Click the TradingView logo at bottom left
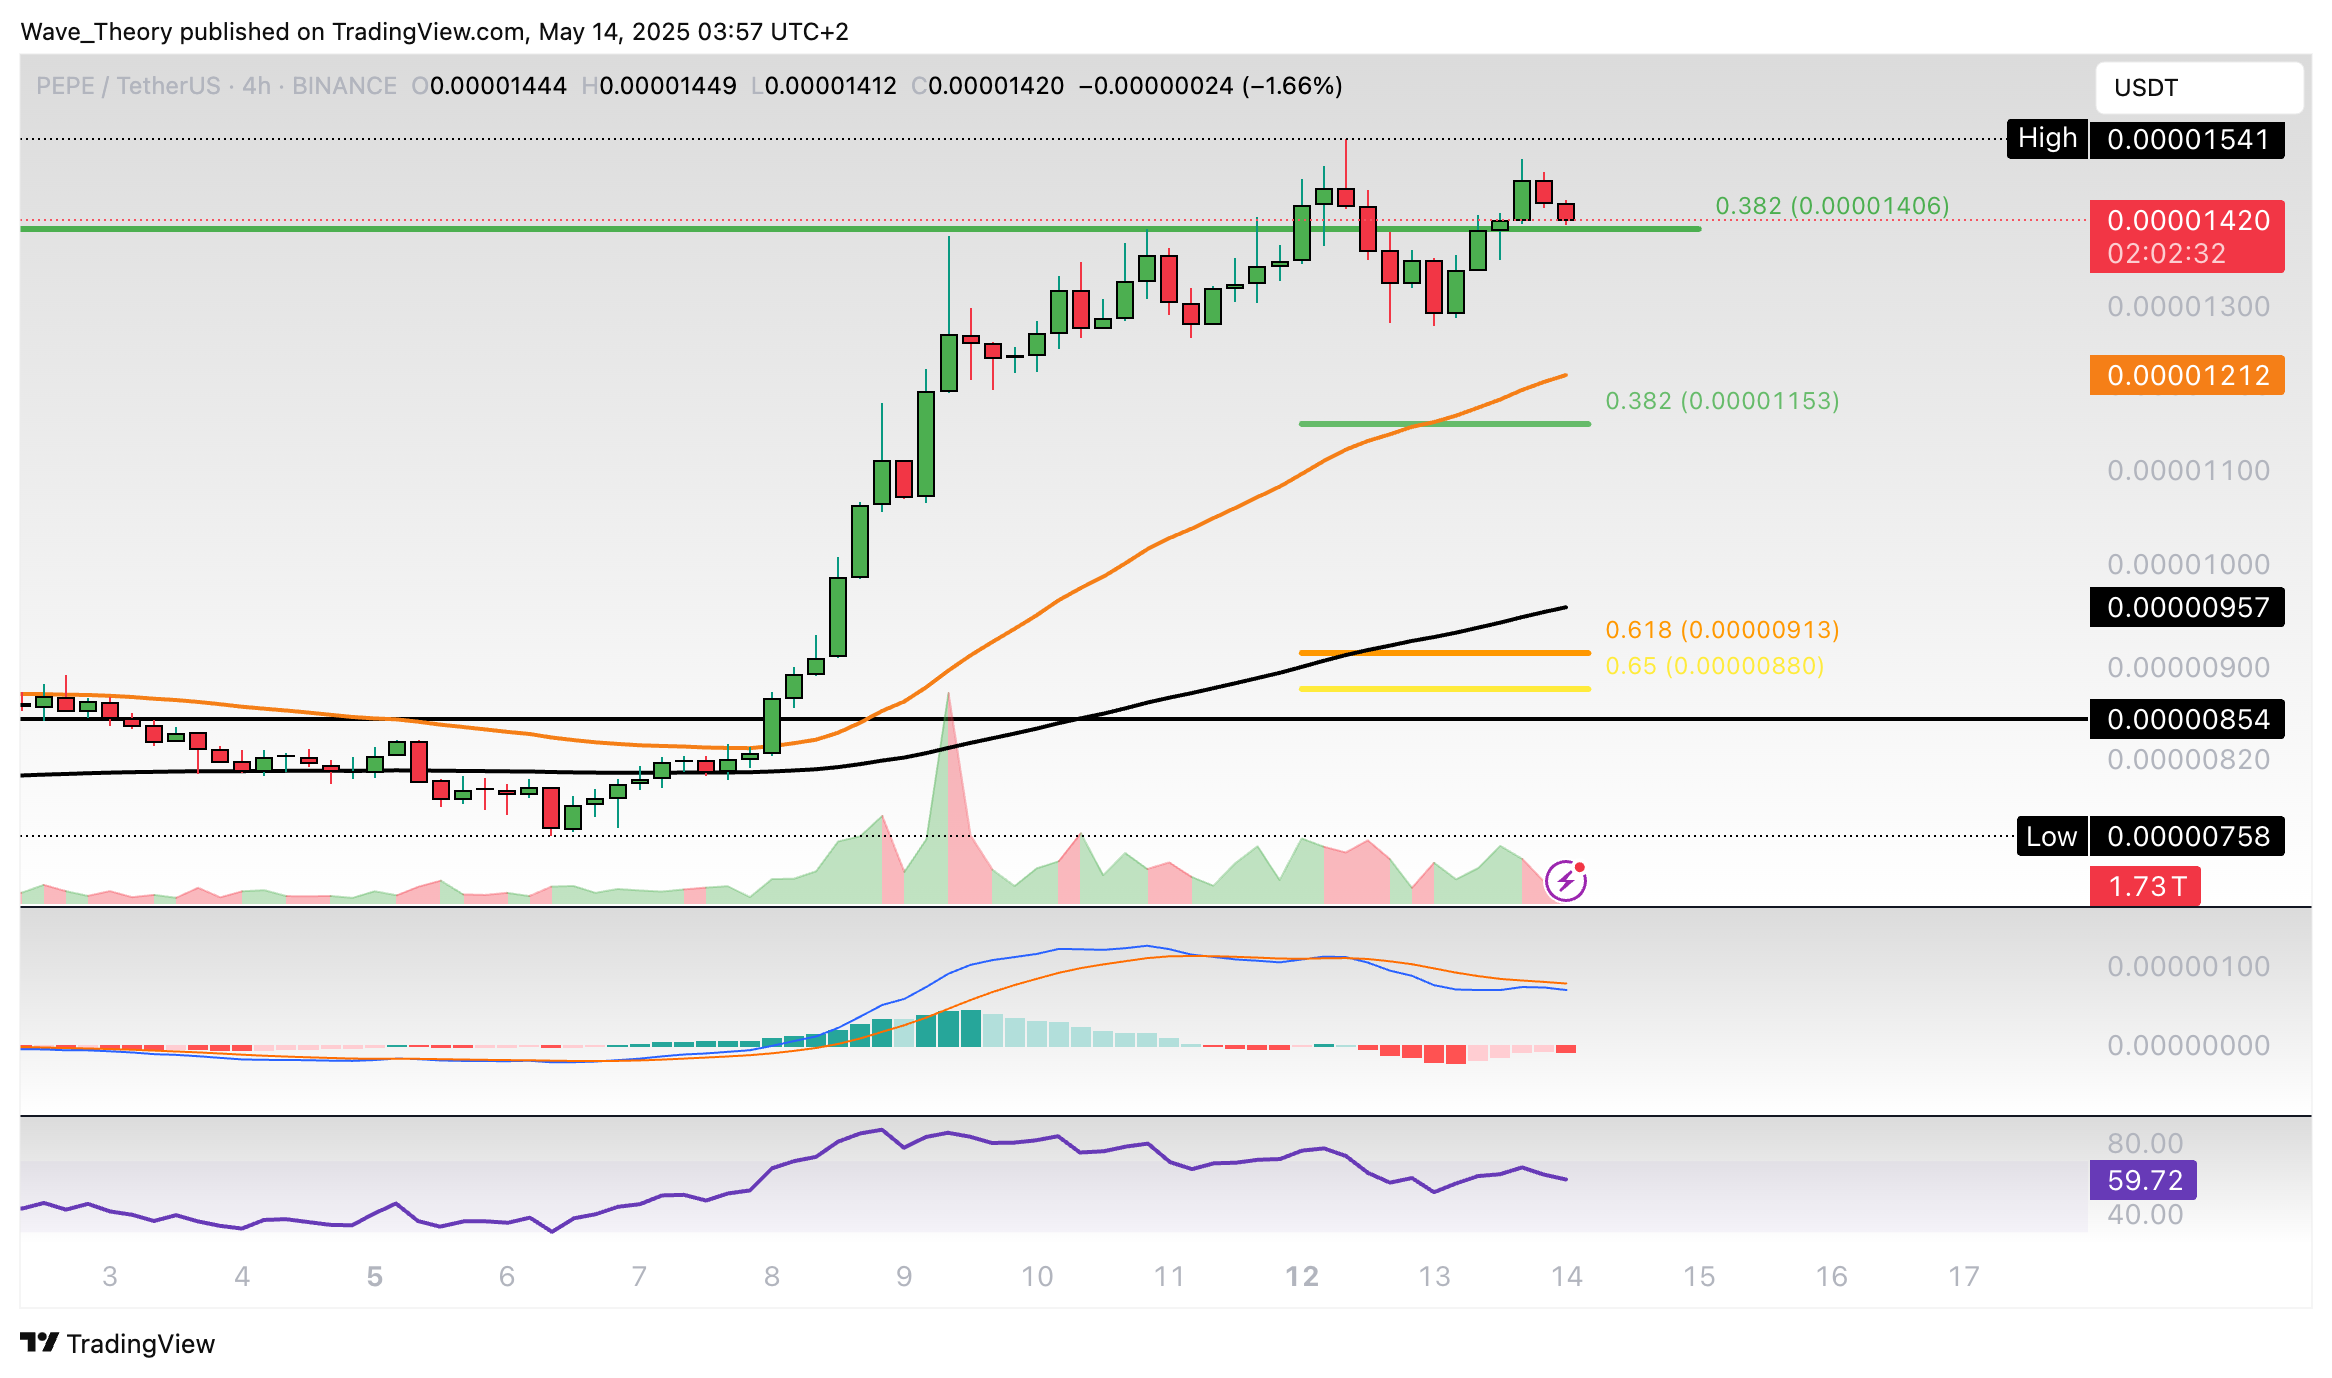 [x=118, y=1343]
